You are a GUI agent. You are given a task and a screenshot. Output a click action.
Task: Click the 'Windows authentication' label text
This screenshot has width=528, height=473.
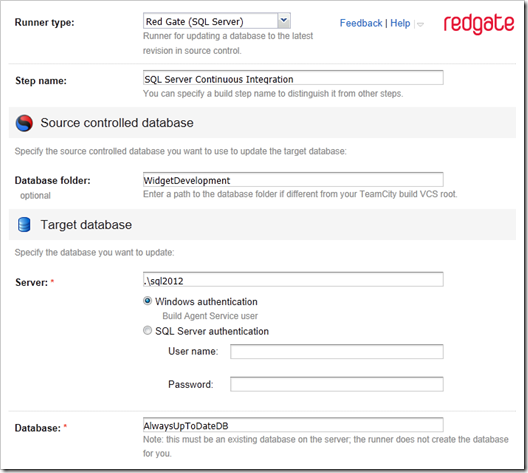tap(206, 302)
